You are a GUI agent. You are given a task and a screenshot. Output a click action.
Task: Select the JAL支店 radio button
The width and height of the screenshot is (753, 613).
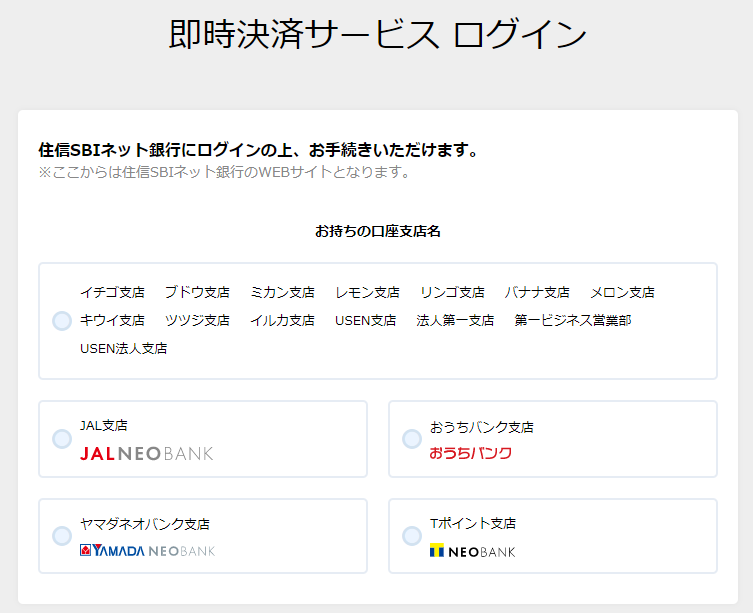[62, 439]
